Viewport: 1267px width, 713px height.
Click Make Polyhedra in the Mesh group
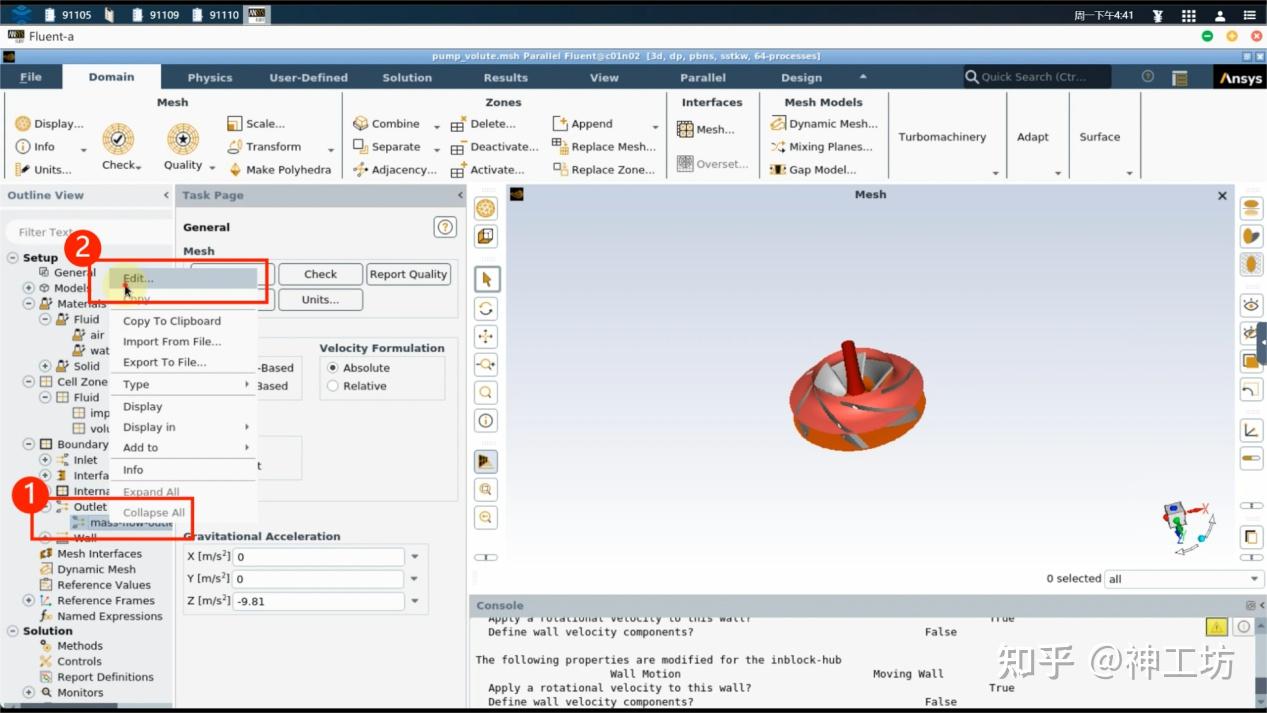click(x=279, y=170)
